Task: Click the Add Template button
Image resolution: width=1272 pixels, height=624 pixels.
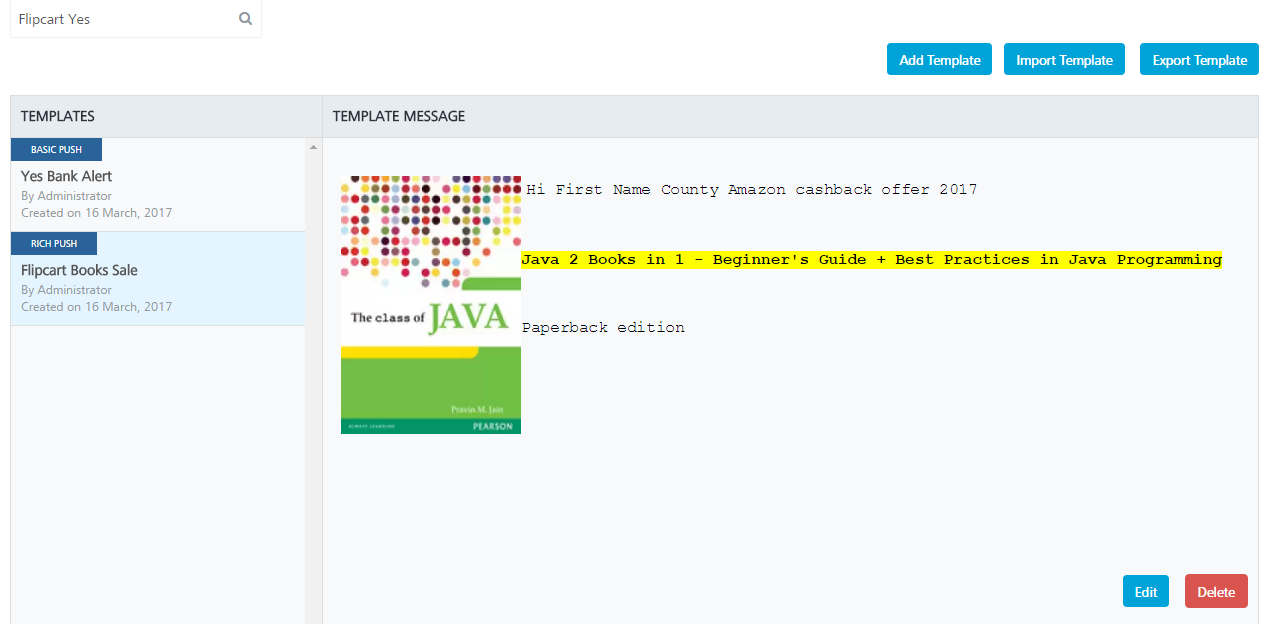Action: tap(939, 60)
